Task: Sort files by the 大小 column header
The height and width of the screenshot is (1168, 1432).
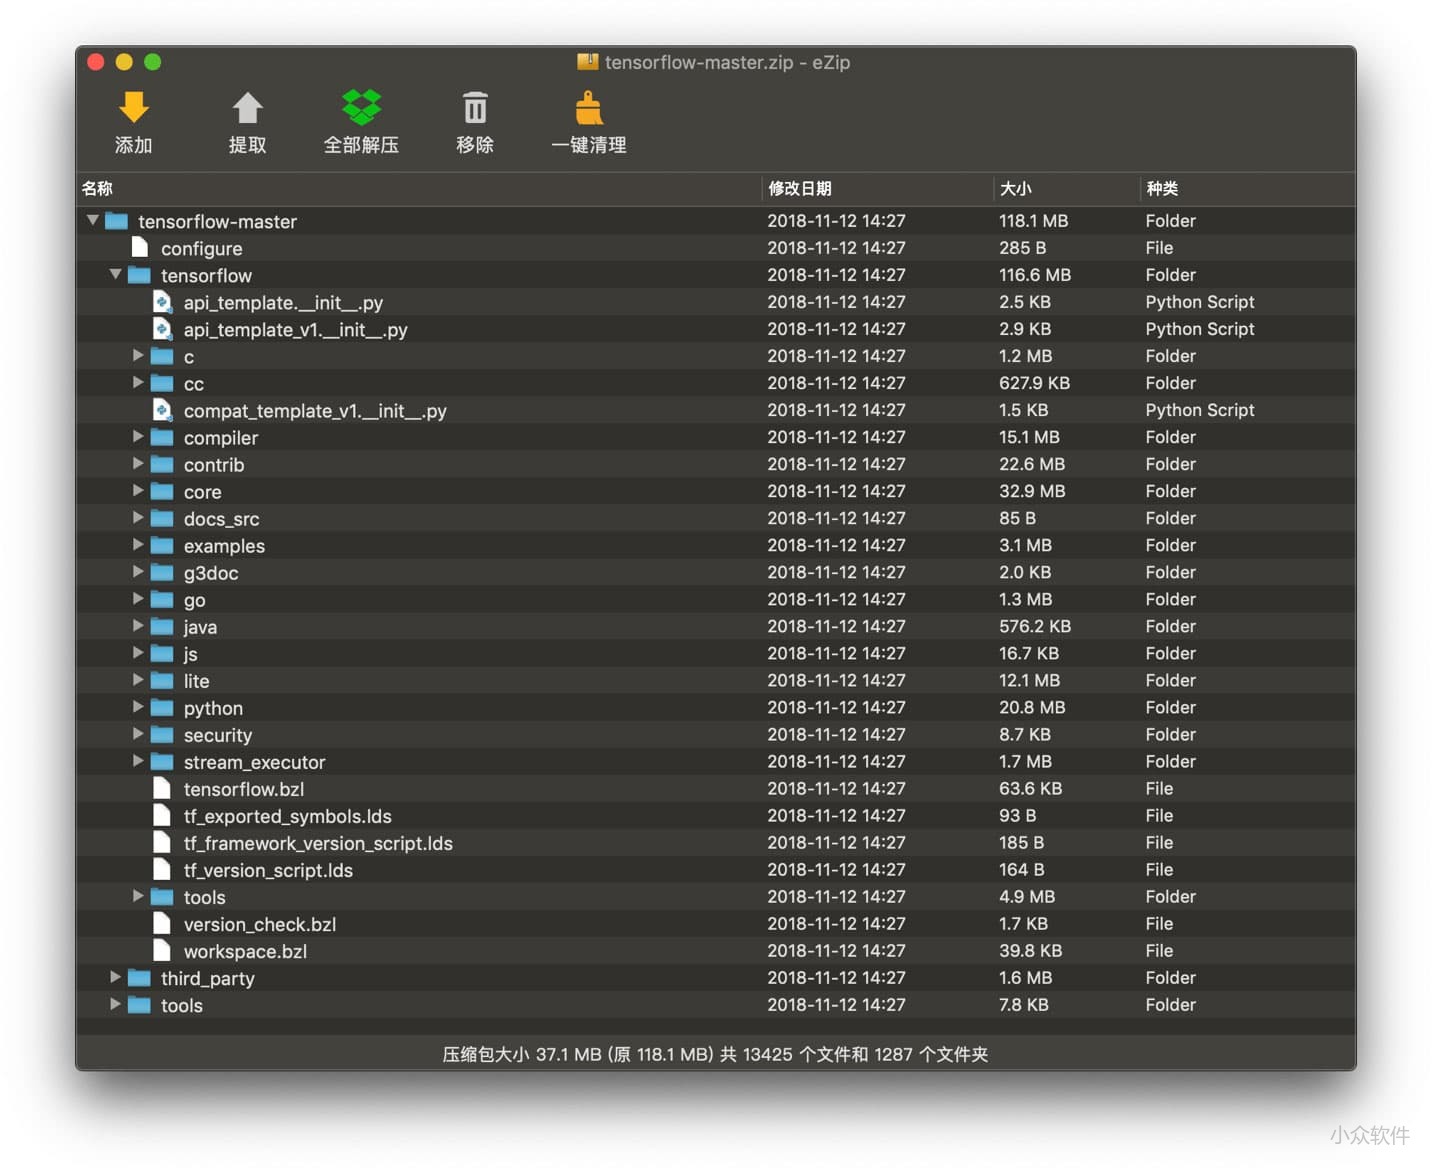Action: pyautogui.click(x=1016, y=188)
